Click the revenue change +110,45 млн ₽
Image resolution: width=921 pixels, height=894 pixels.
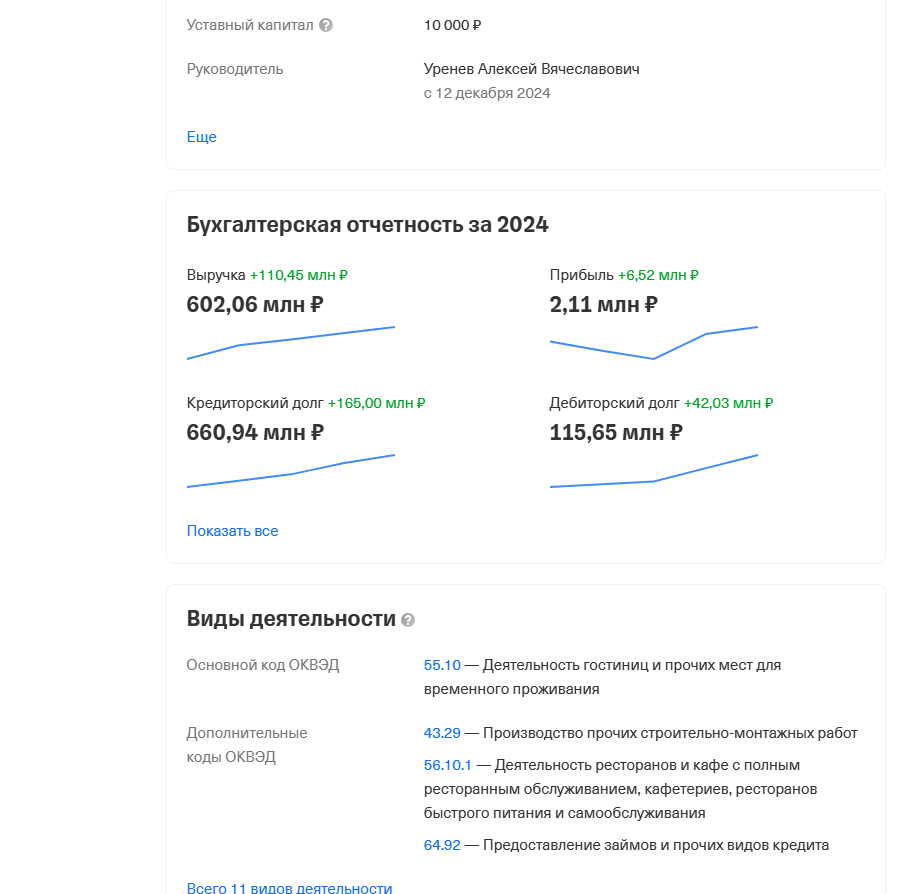pyautogui.click(x=299, y=275)
